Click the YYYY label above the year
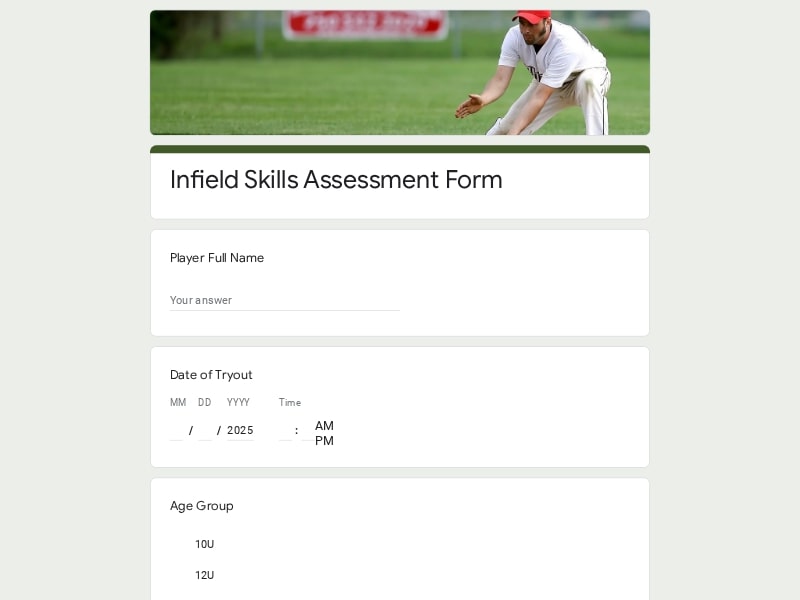The image size is (800, 600). pyautogui.click(x=238, y=403)
